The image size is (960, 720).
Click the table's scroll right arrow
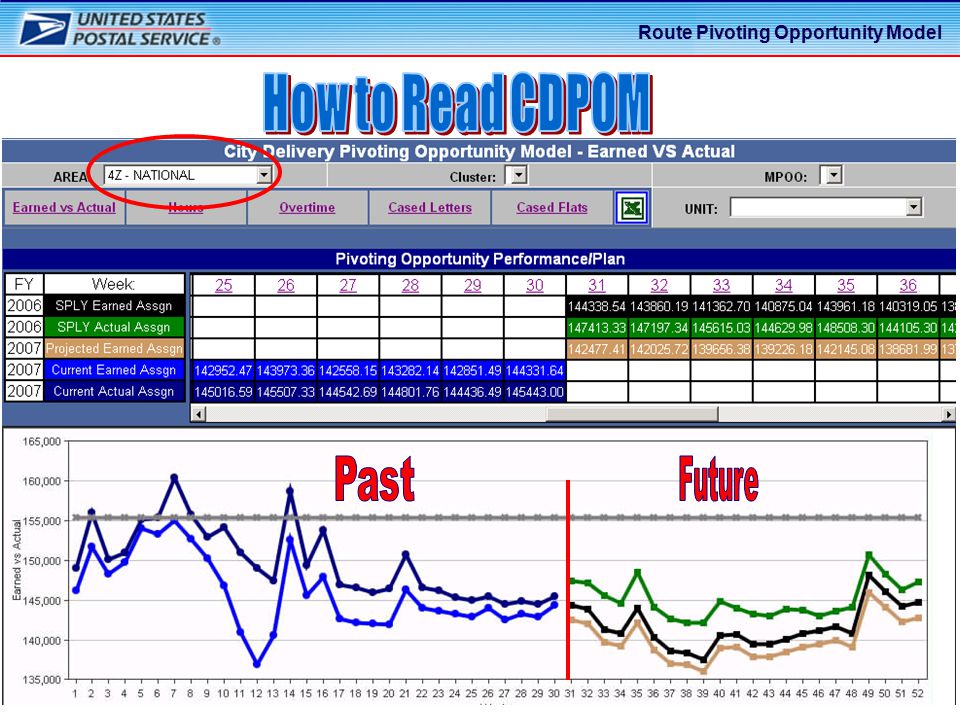pyautogui.click(x=948, y=414)
